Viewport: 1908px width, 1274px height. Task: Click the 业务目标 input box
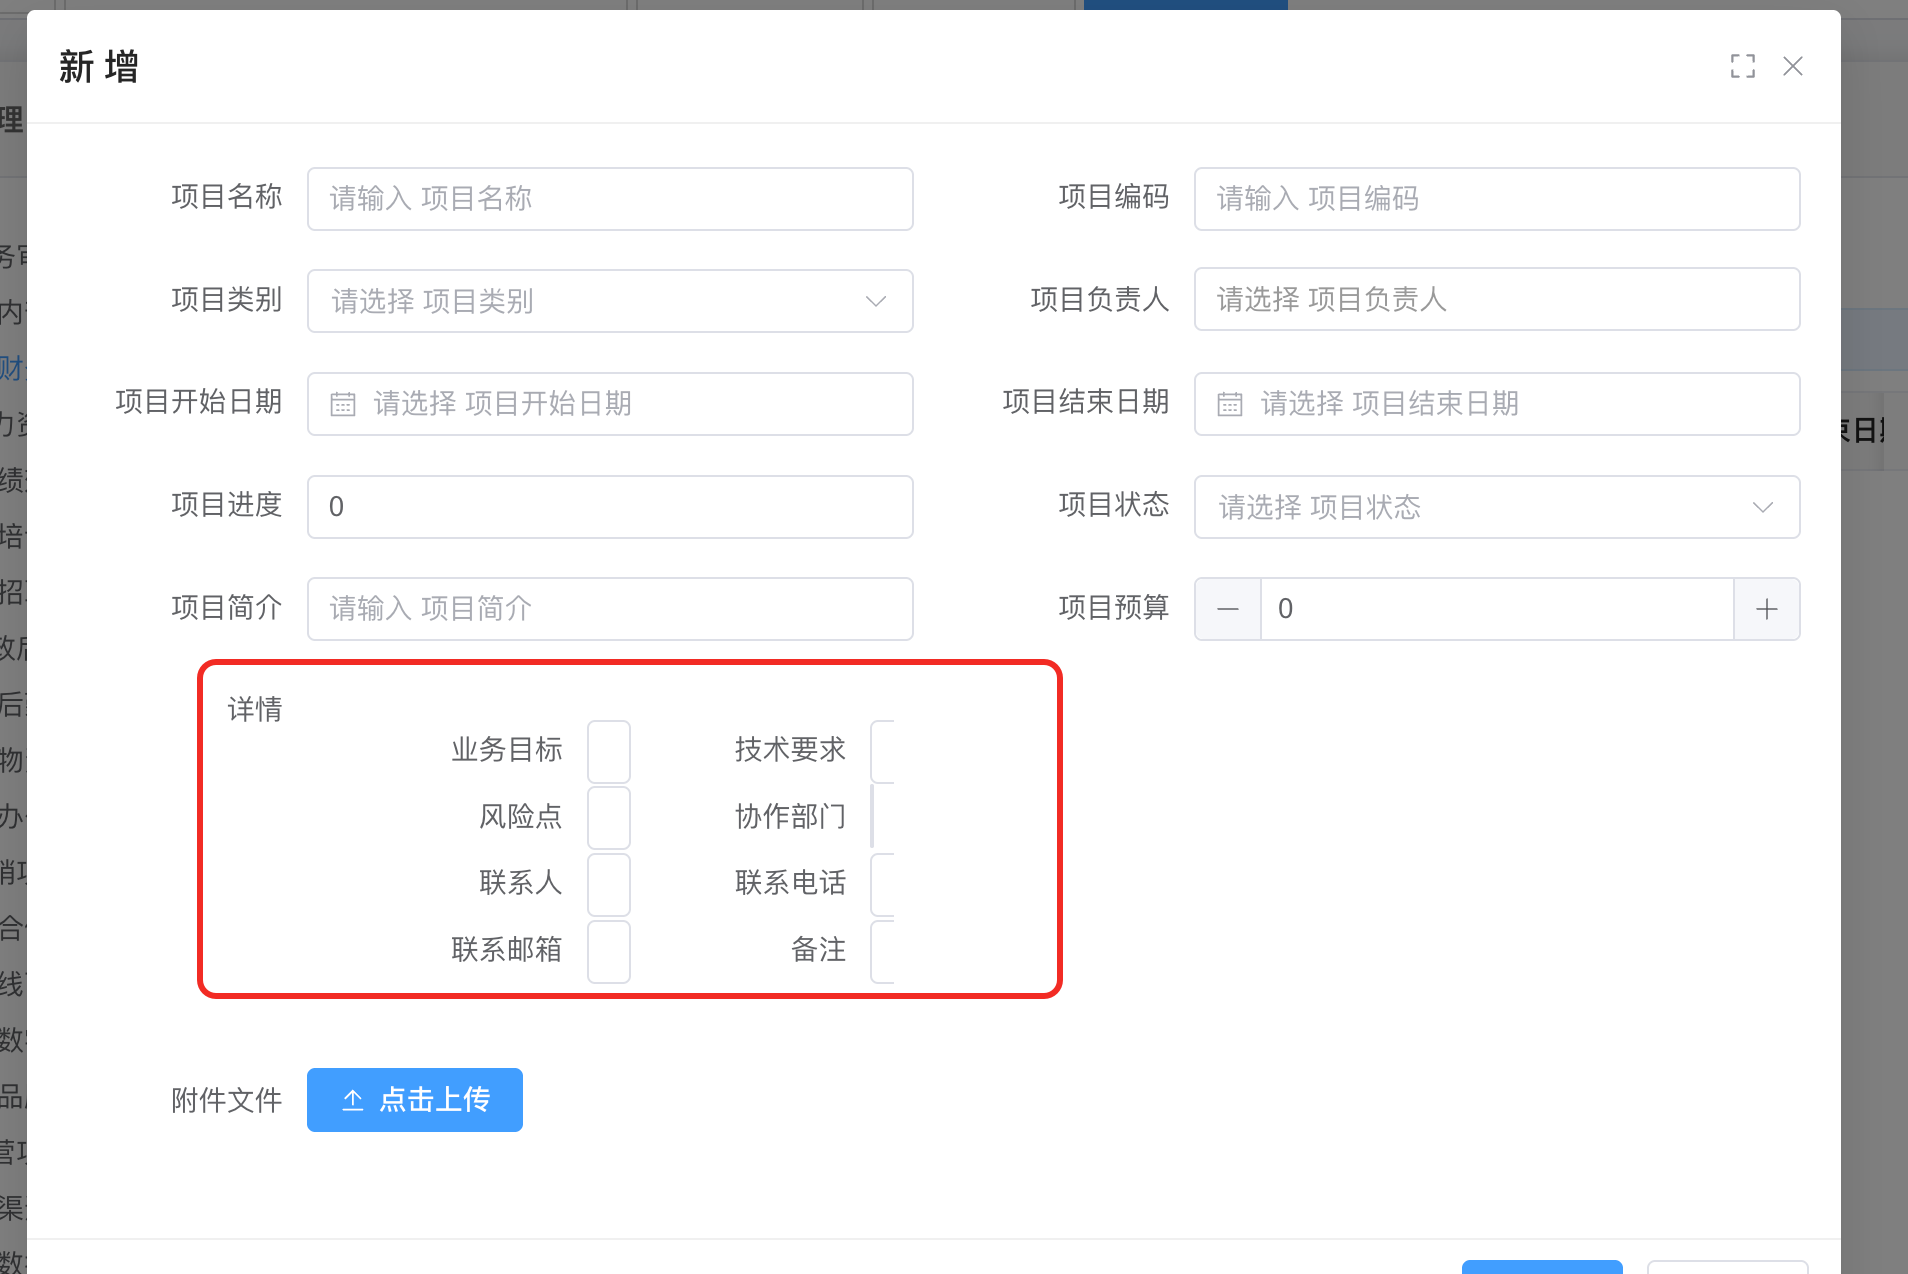click(x=608, y=751)
